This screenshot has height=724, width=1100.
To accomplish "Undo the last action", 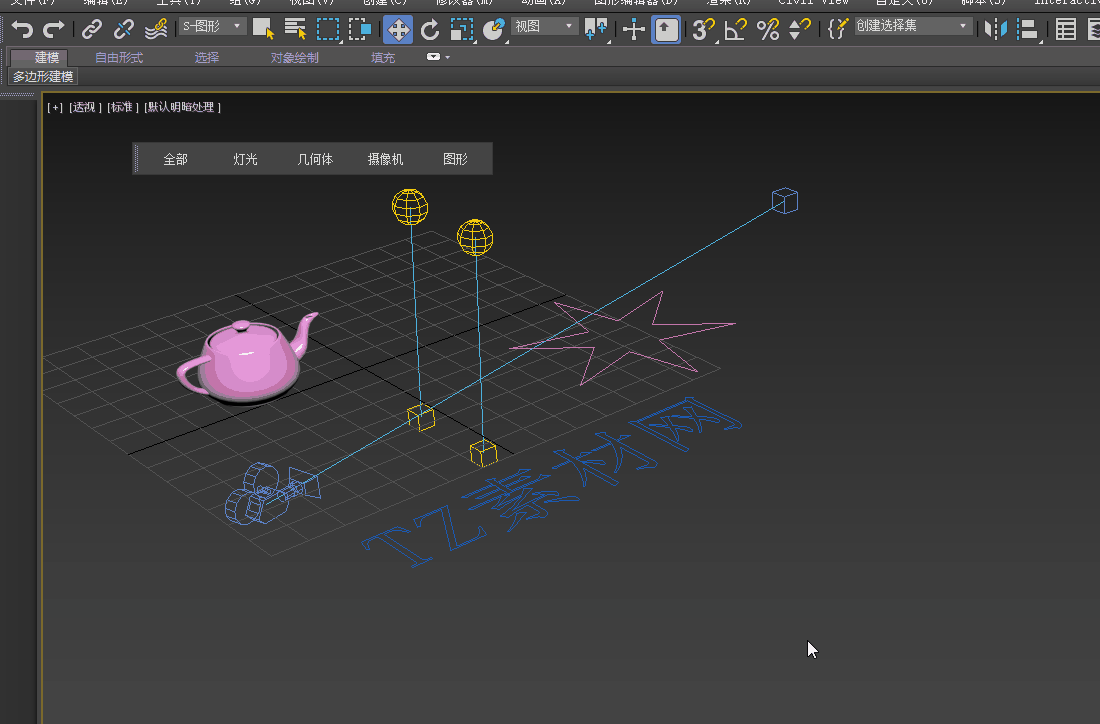I will click(x=22, y=29).
